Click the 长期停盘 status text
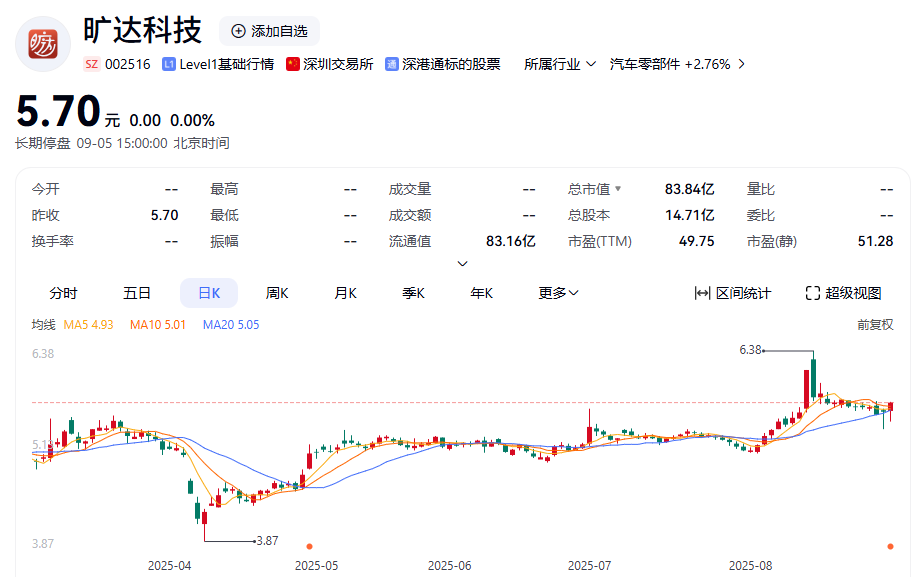 [43, 143]
